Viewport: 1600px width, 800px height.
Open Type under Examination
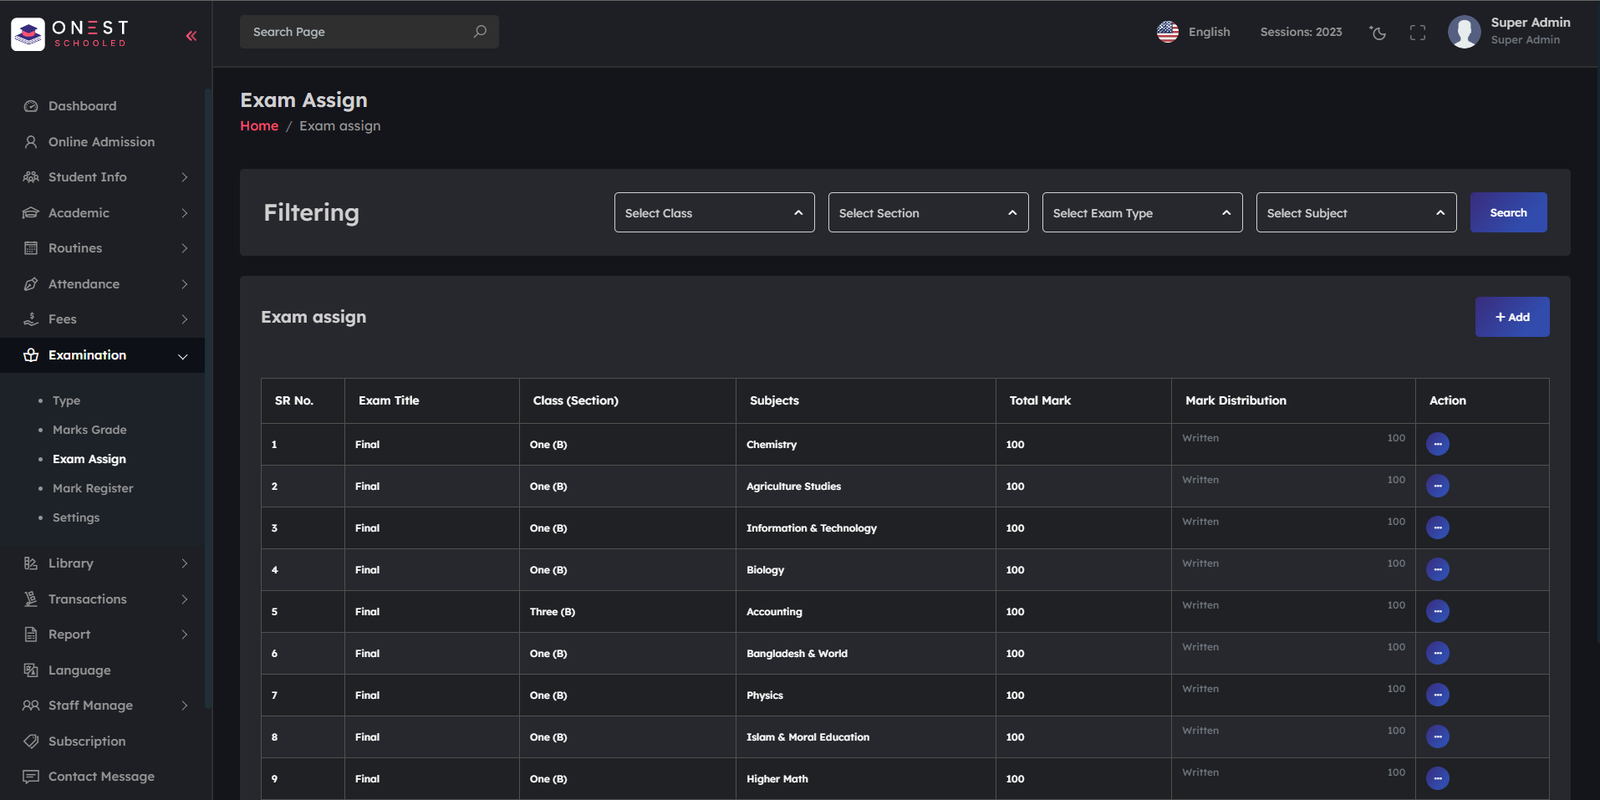tap(66, 401)
